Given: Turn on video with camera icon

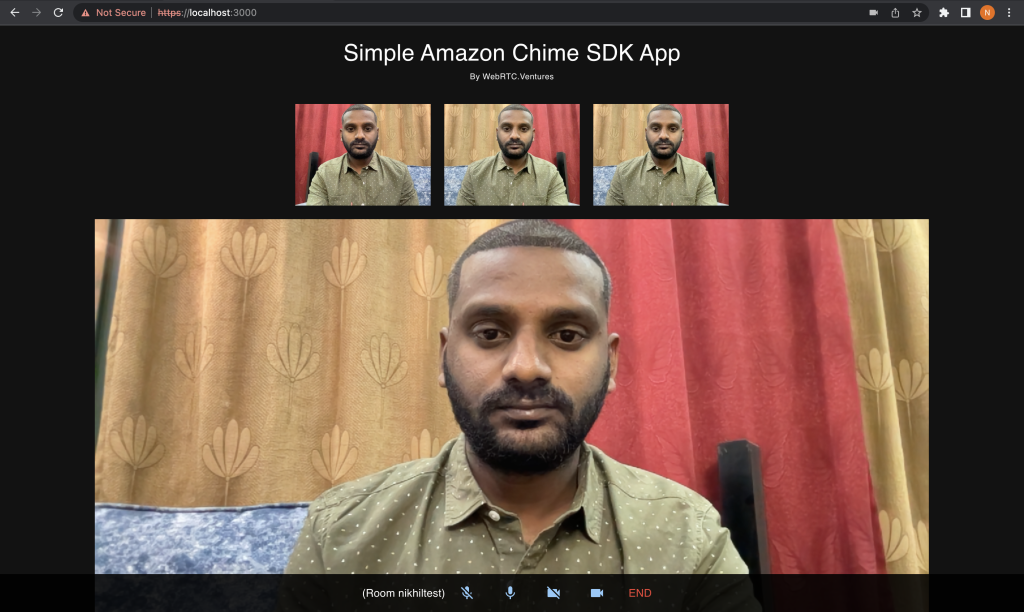Looking at the screenshot, I should coord(597,593).
